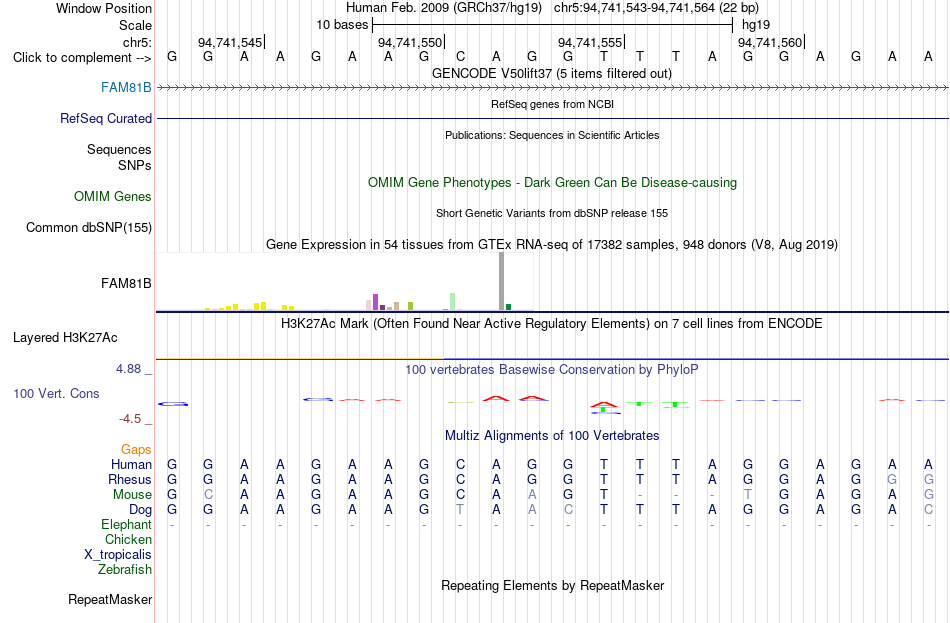Viewport: 950px width, 623px height.
Task: Select the Zebrafish species row label
Action: tap(125, 569)
